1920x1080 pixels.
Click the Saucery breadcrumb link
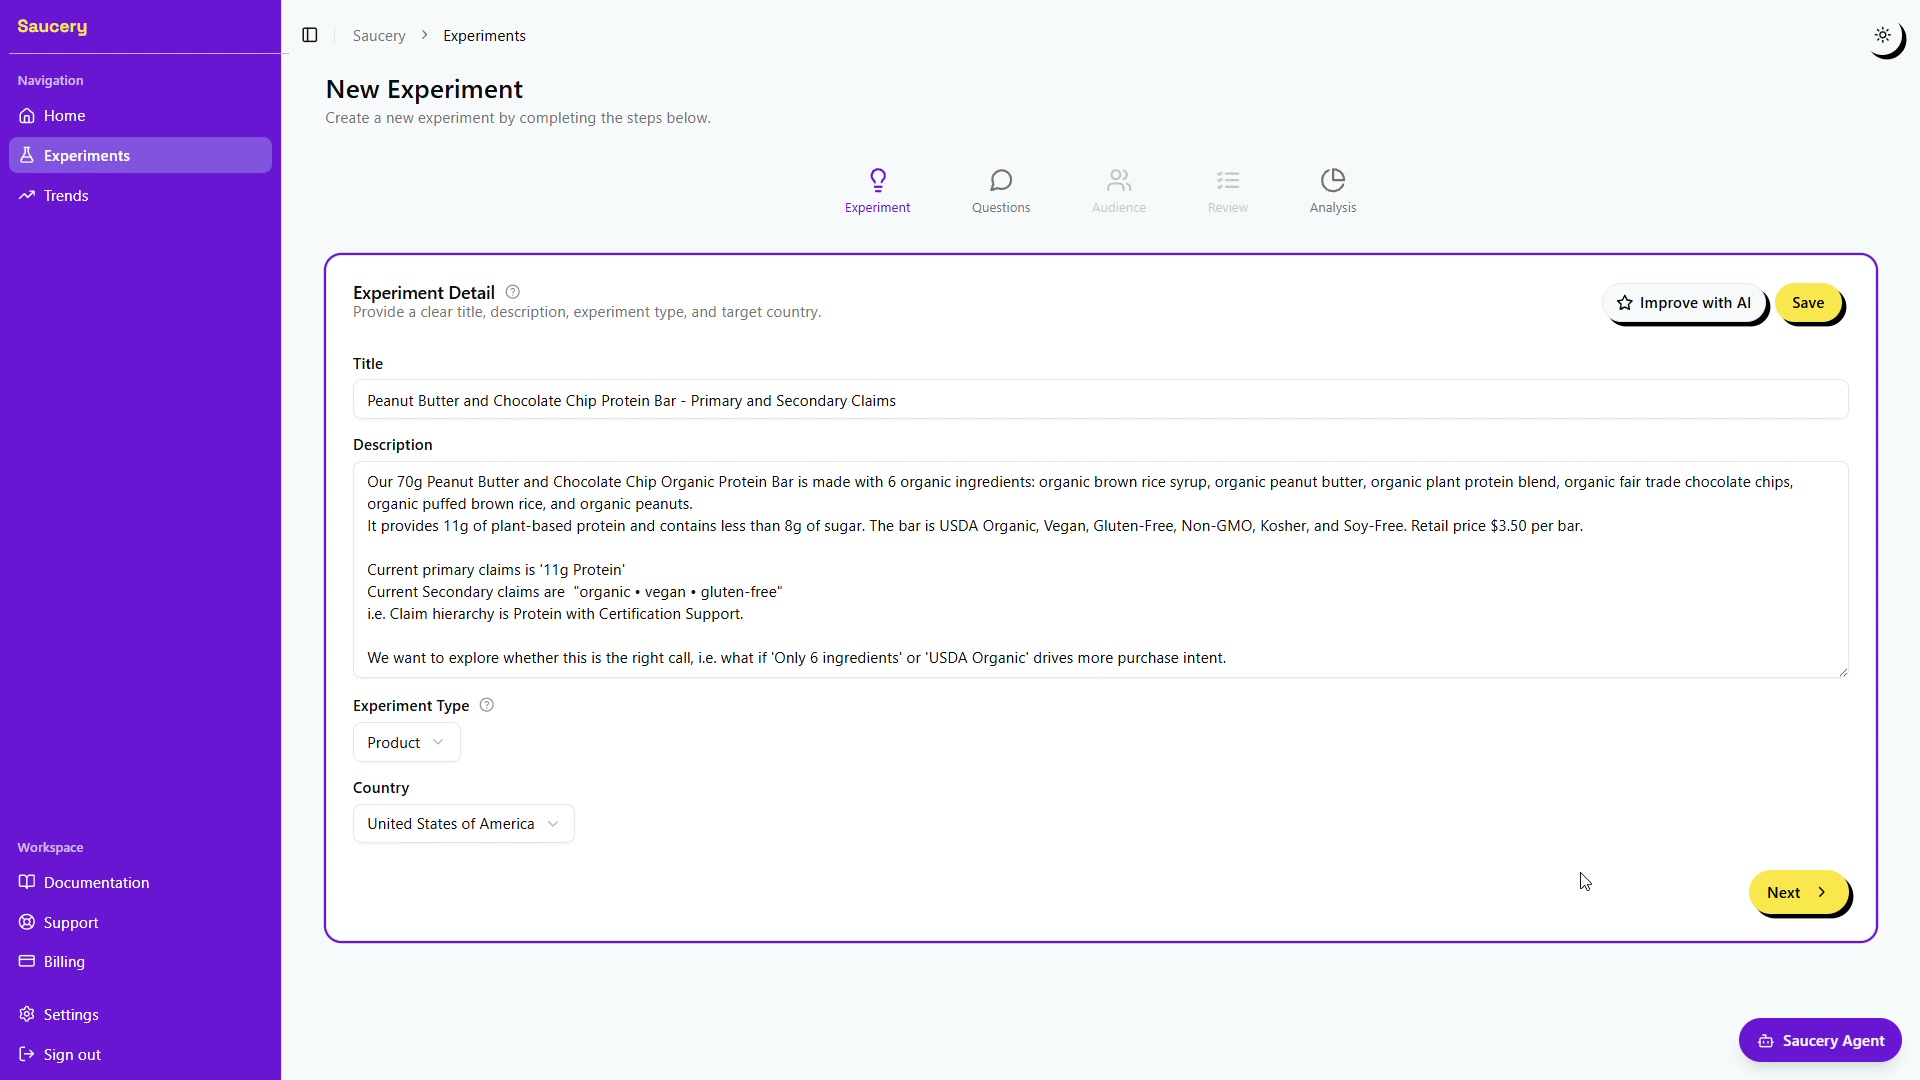(379, 36)
